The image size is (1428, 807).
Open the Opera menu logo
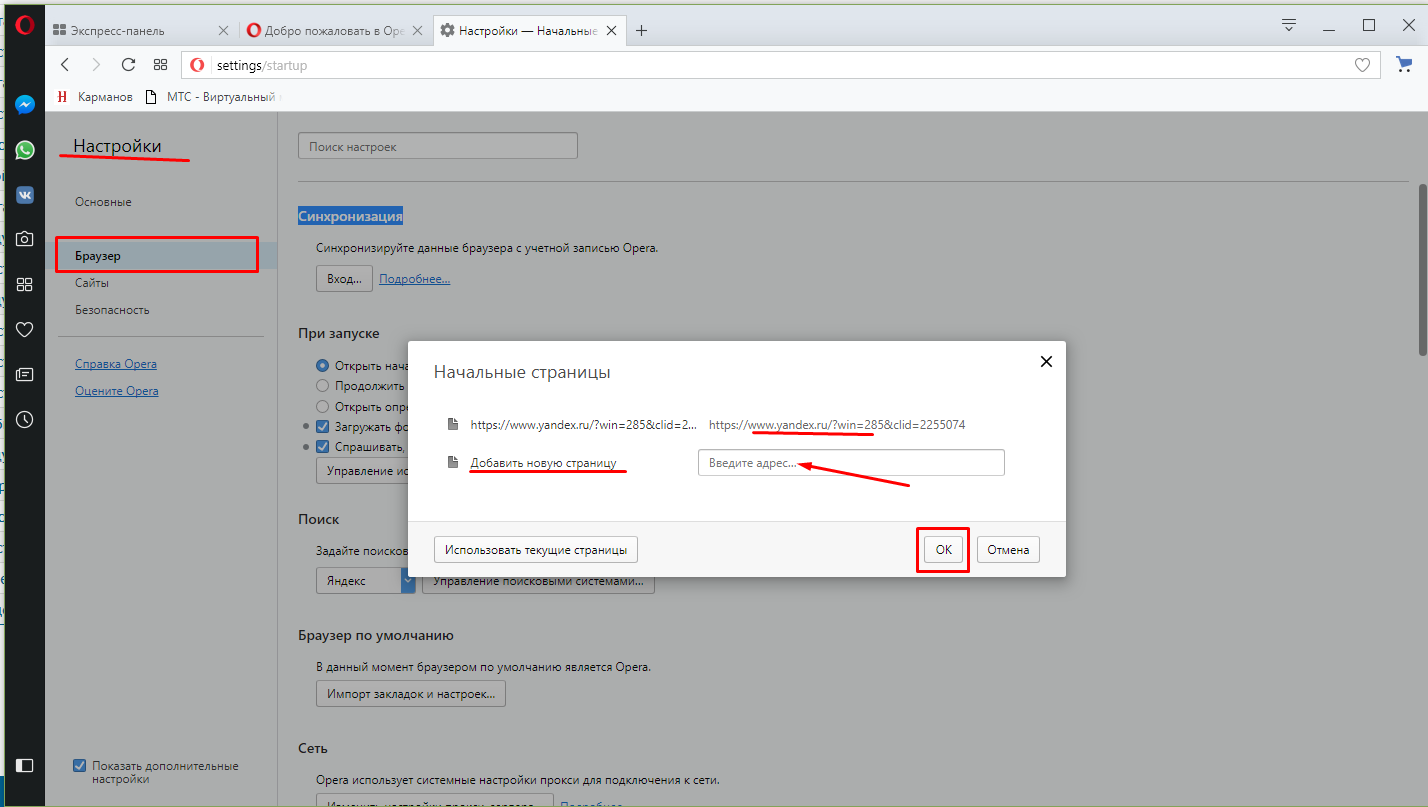pyautogui.click(x=25, y=27)
